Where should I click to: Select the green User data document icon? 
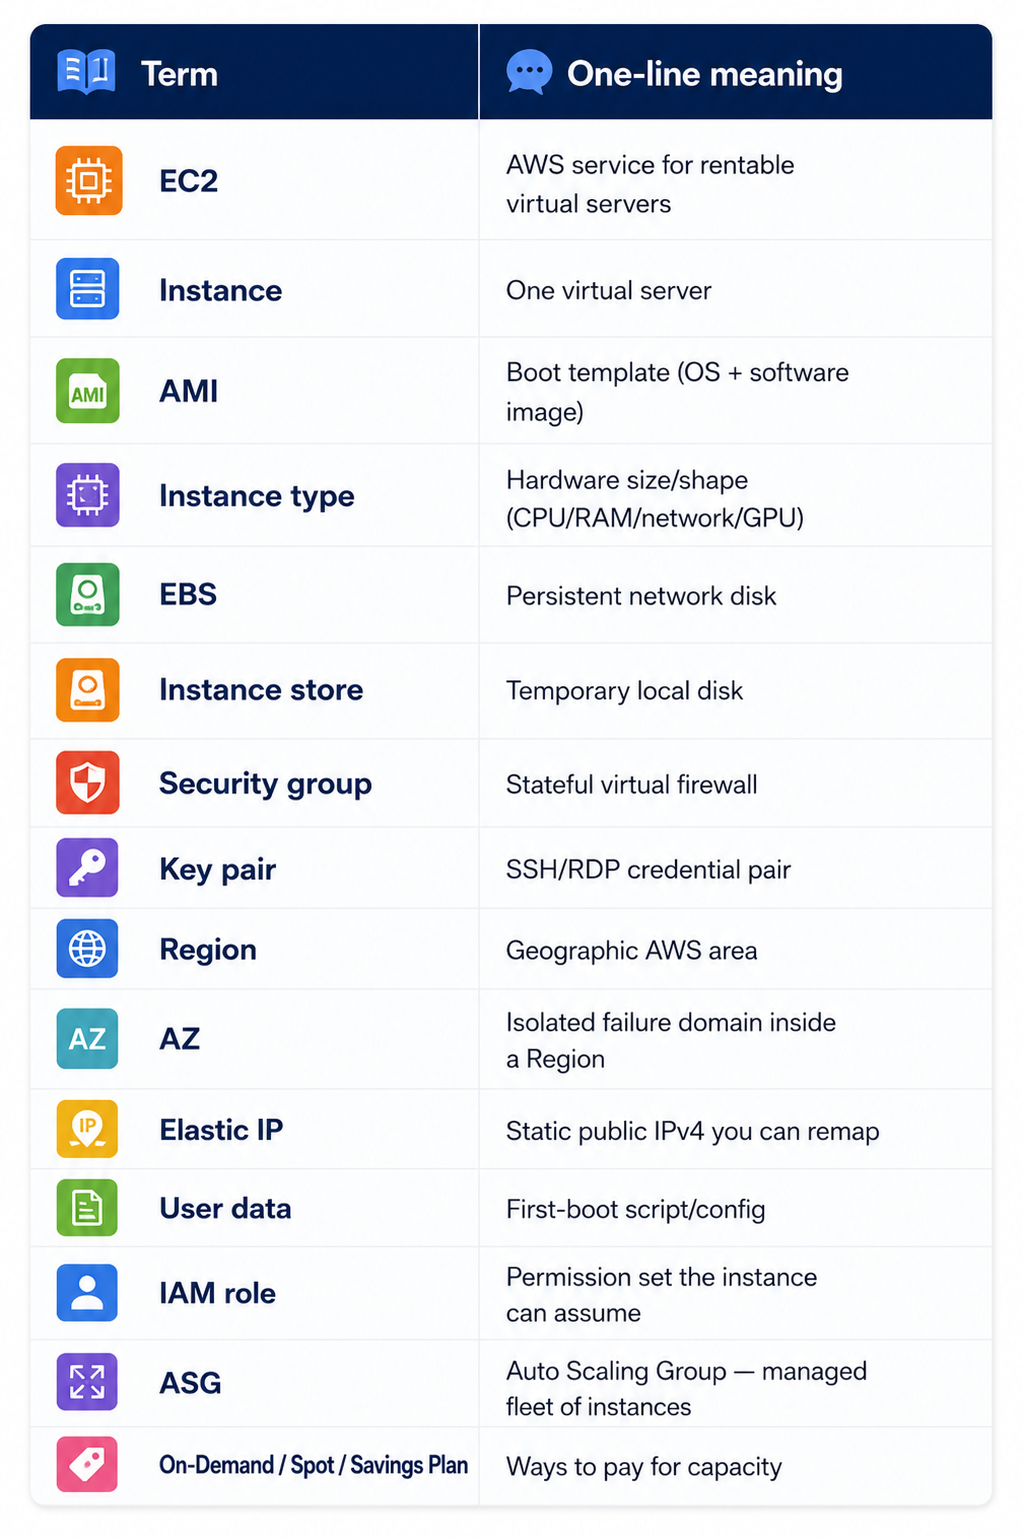click(88, 1208)
